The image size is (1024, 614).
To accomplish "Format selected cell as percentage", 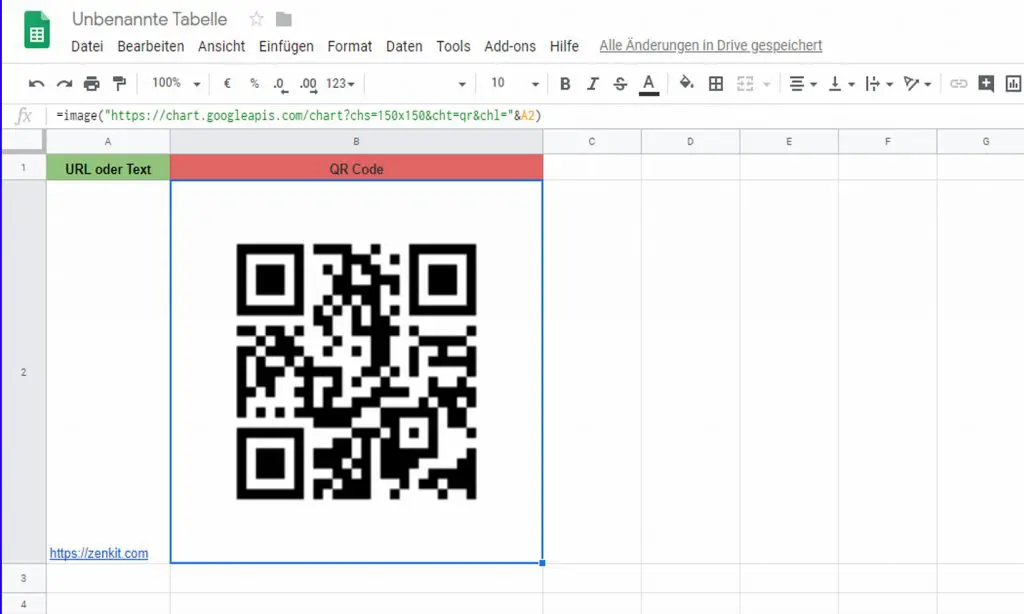I will point(252,83).
